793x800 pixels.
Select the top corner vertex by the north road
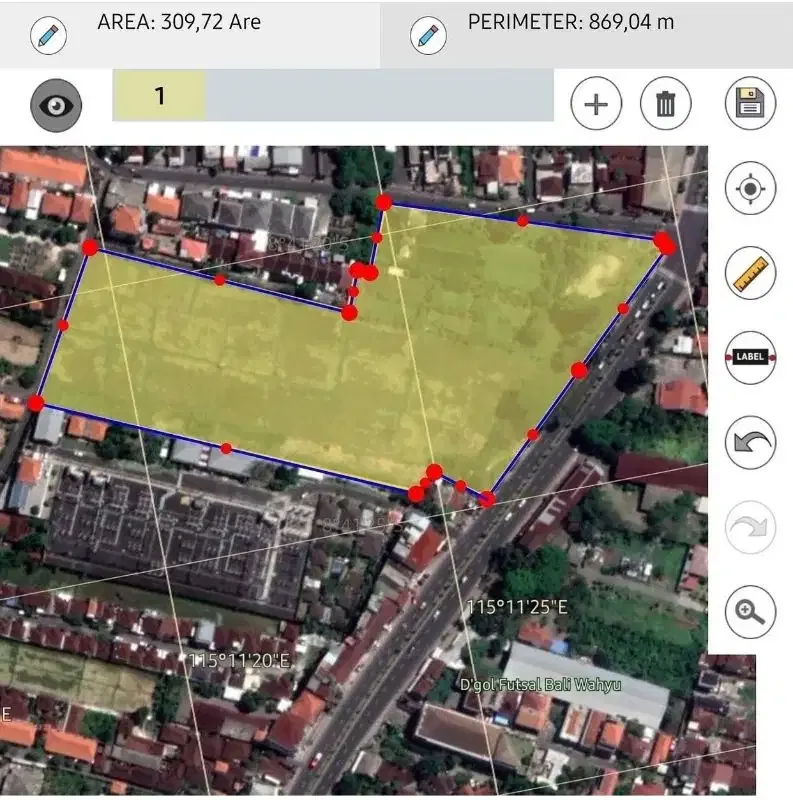(x=384, y=202)
